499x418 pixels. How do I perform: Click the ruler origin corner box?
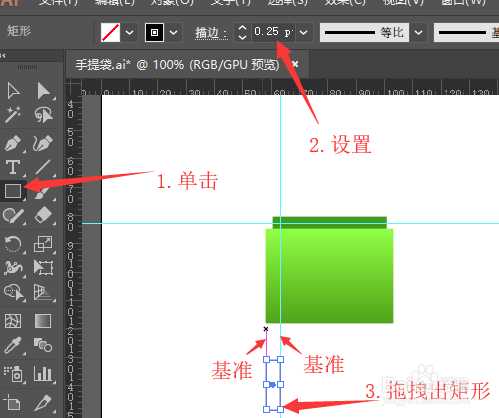click(x=74, y=87)
